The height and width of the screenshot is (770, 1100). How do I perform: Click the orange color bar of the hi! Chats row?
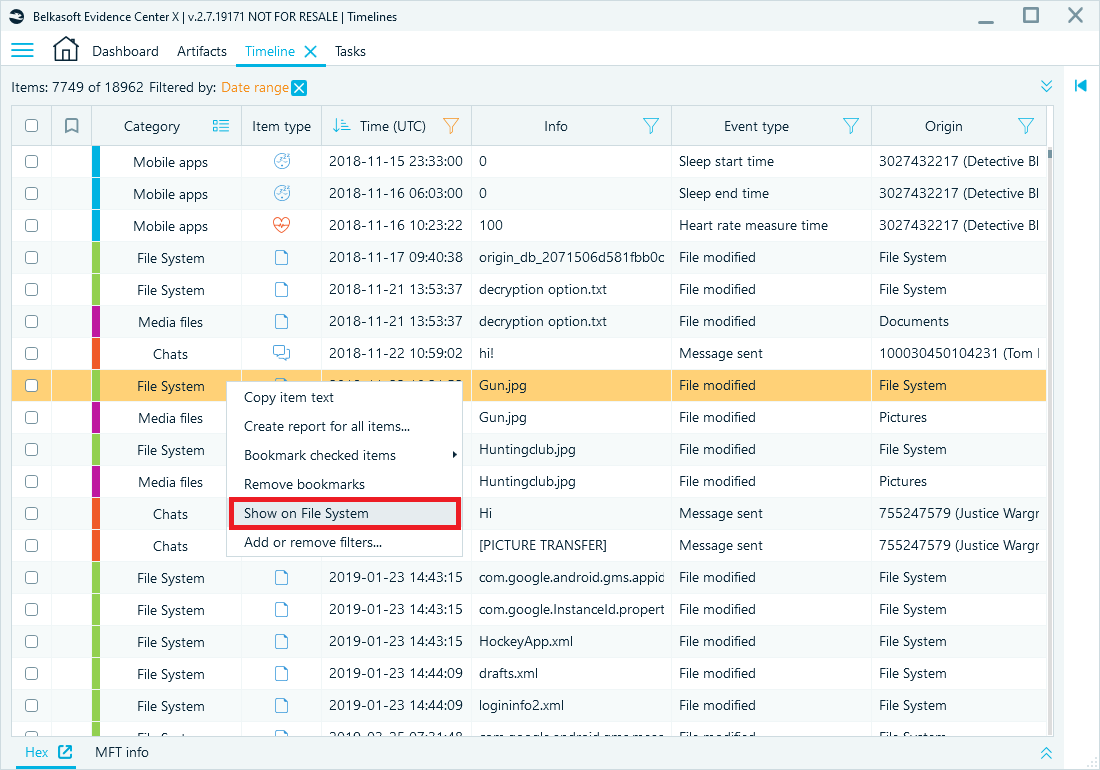(96, 353)
